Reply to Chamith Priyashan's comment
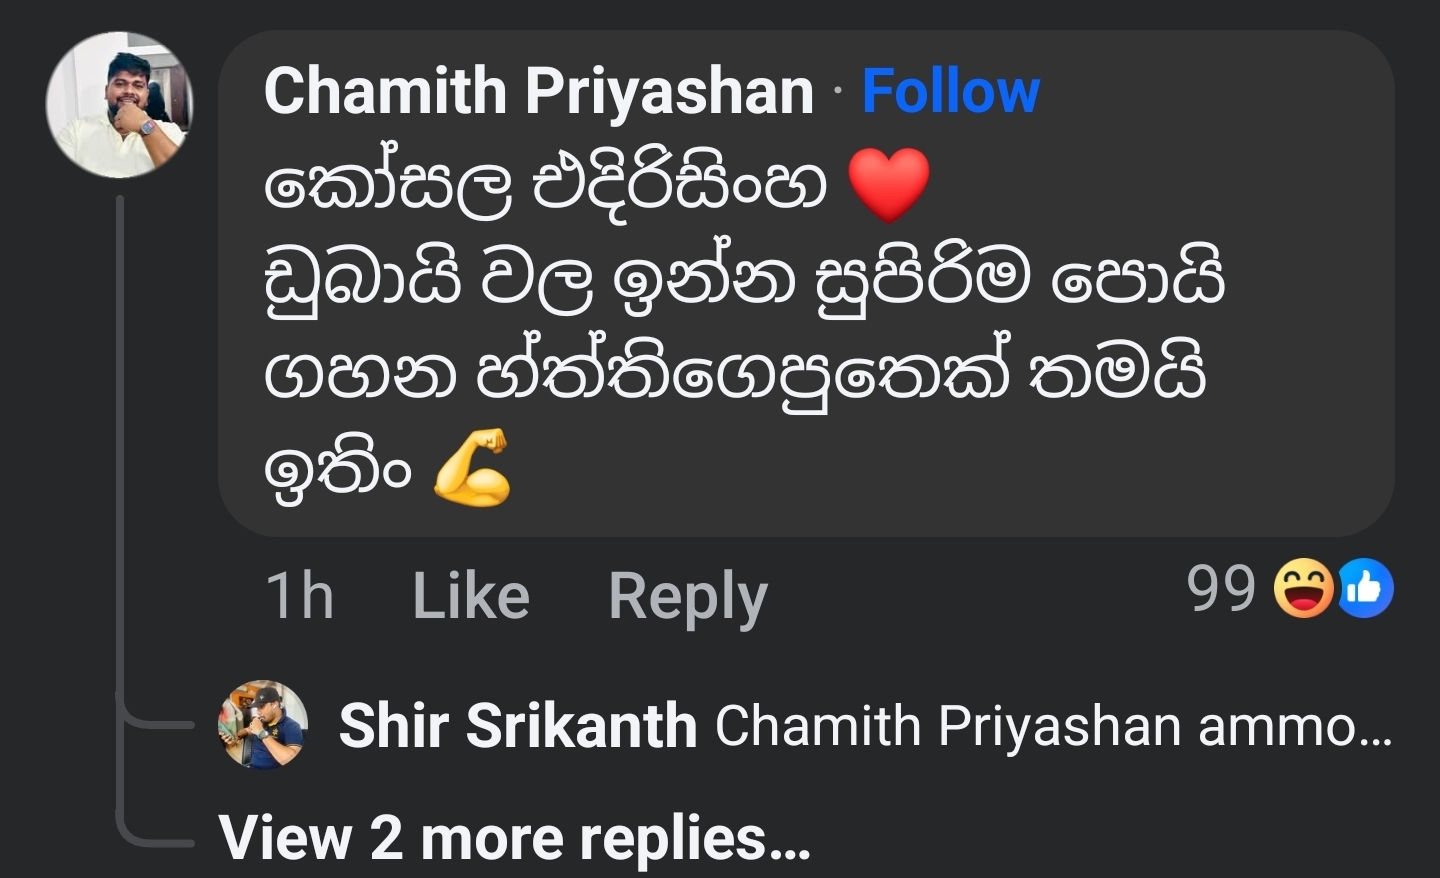The height and width of the screenshot is (878, 1440). click(x=688, y=598)
